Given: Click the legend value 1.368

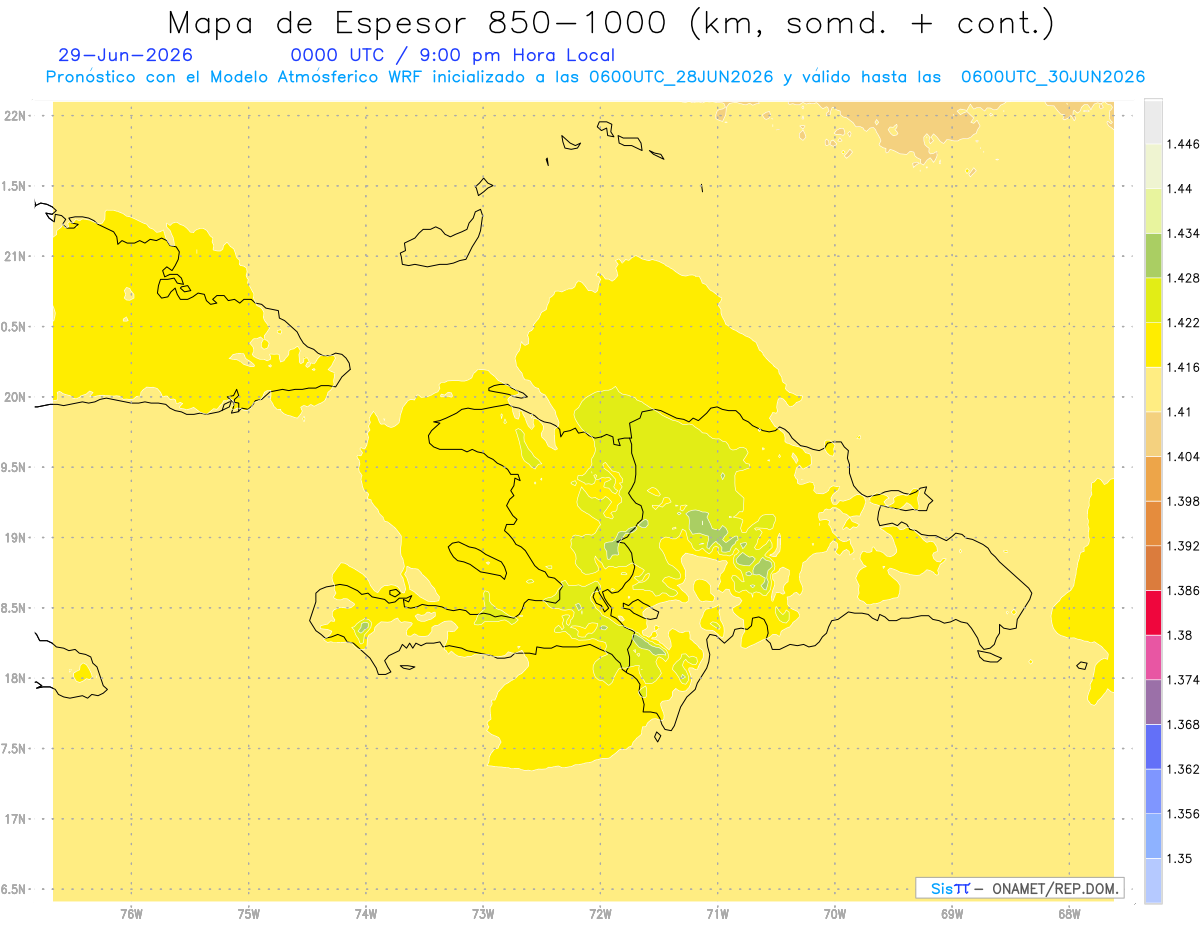Looking at the screenshot, I should (1182, 724).
